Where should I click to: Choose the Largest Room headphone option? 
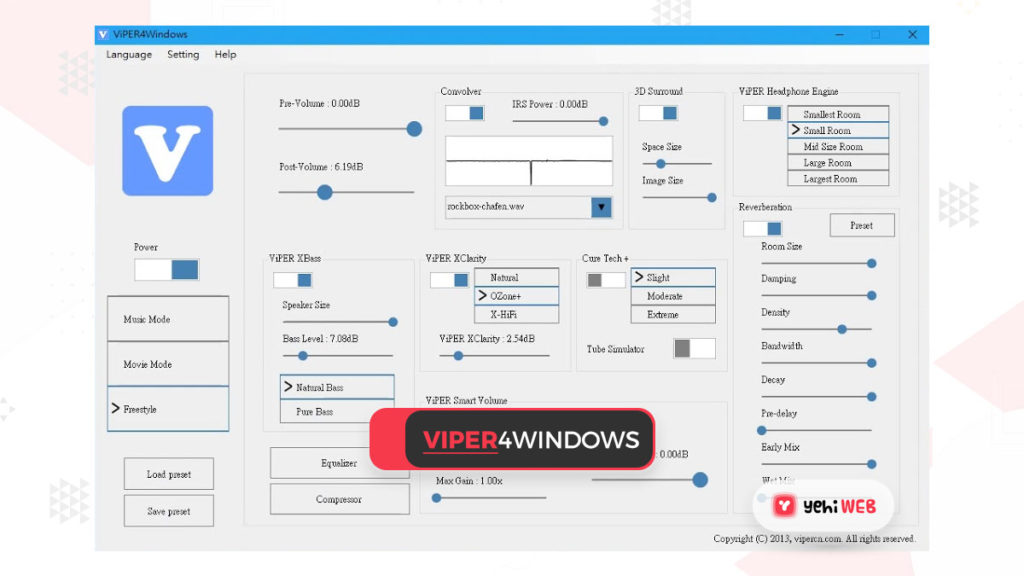pyautogui.click(x=830, y=179)
